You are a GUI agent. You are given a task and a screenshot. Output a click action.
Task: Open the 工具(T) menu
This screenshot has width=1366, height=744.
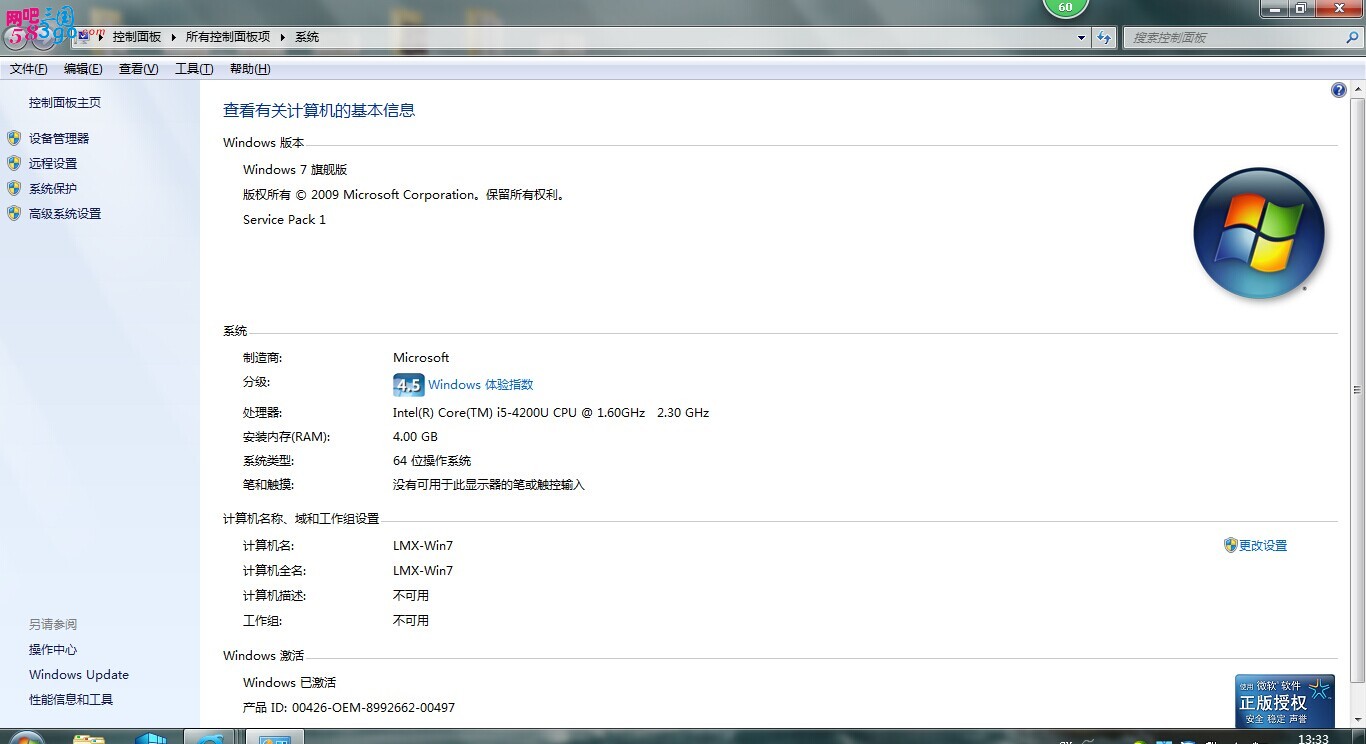[194, 69]
